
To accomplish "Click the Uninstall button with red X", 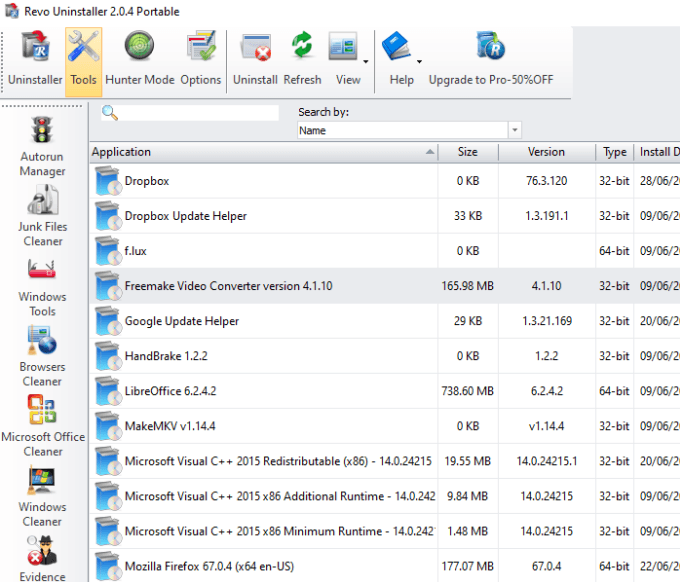I will (255, 59).
